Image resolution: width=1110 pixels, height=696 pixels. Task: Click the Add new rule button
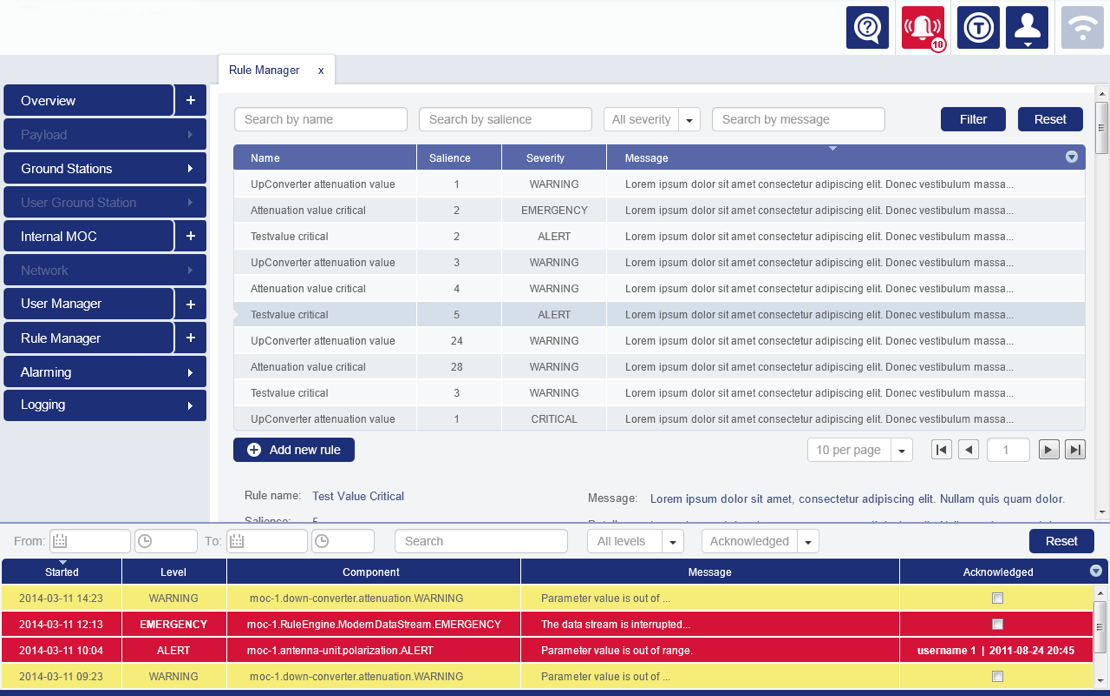click(x=294, y=450)
